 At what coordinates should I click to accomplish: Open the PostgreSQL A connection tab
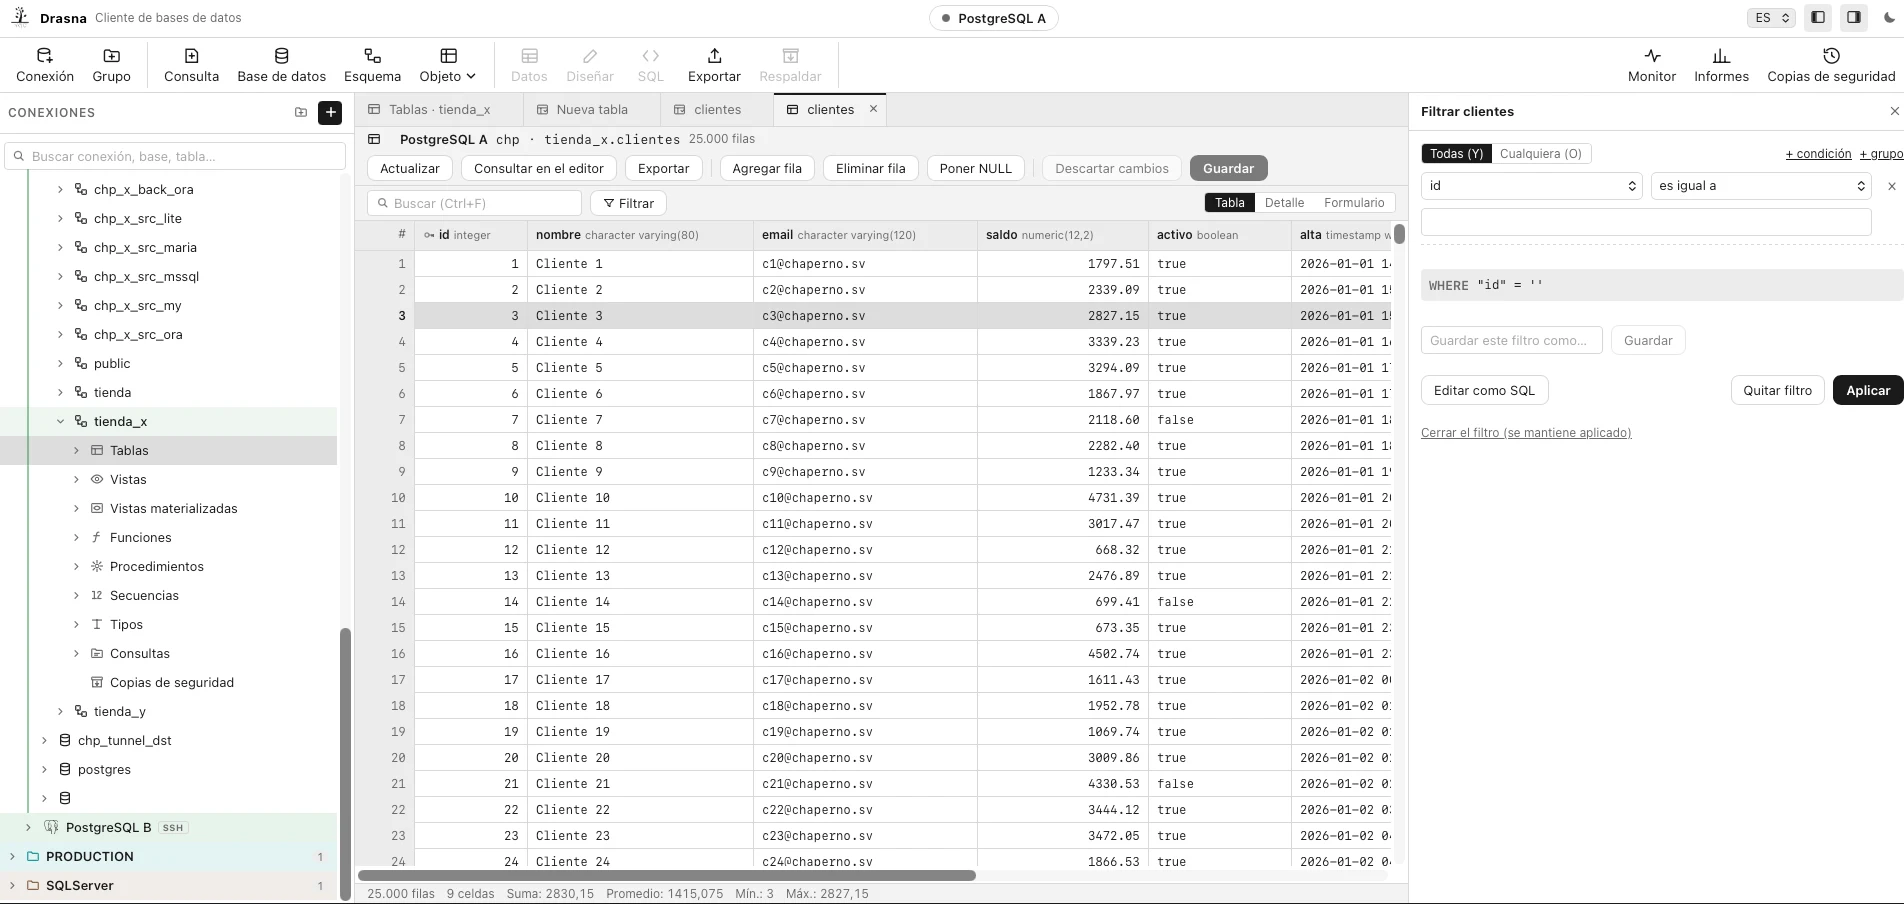[x=993, y=18]
